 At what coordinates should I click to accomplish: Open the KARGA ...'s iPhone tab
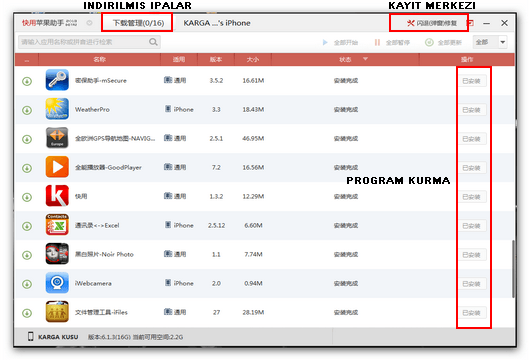(x=217, y=23)
